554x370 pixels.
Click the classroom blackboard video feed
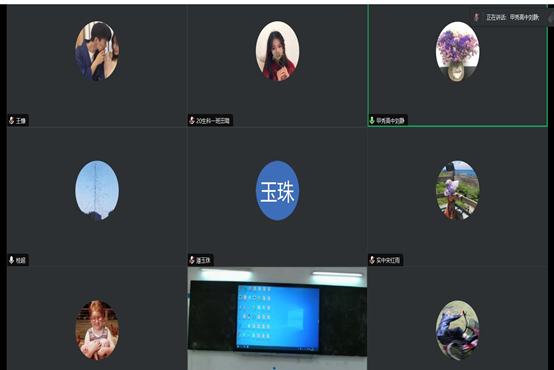(277, 318)
